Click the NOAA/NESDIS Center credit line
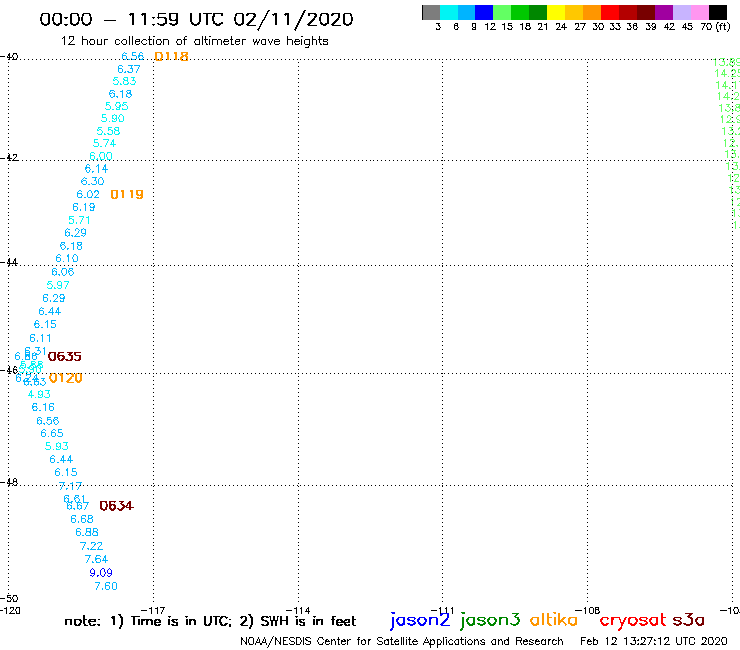Image resolution: width=740 pixels, height=650 pixels. [402, 642]
